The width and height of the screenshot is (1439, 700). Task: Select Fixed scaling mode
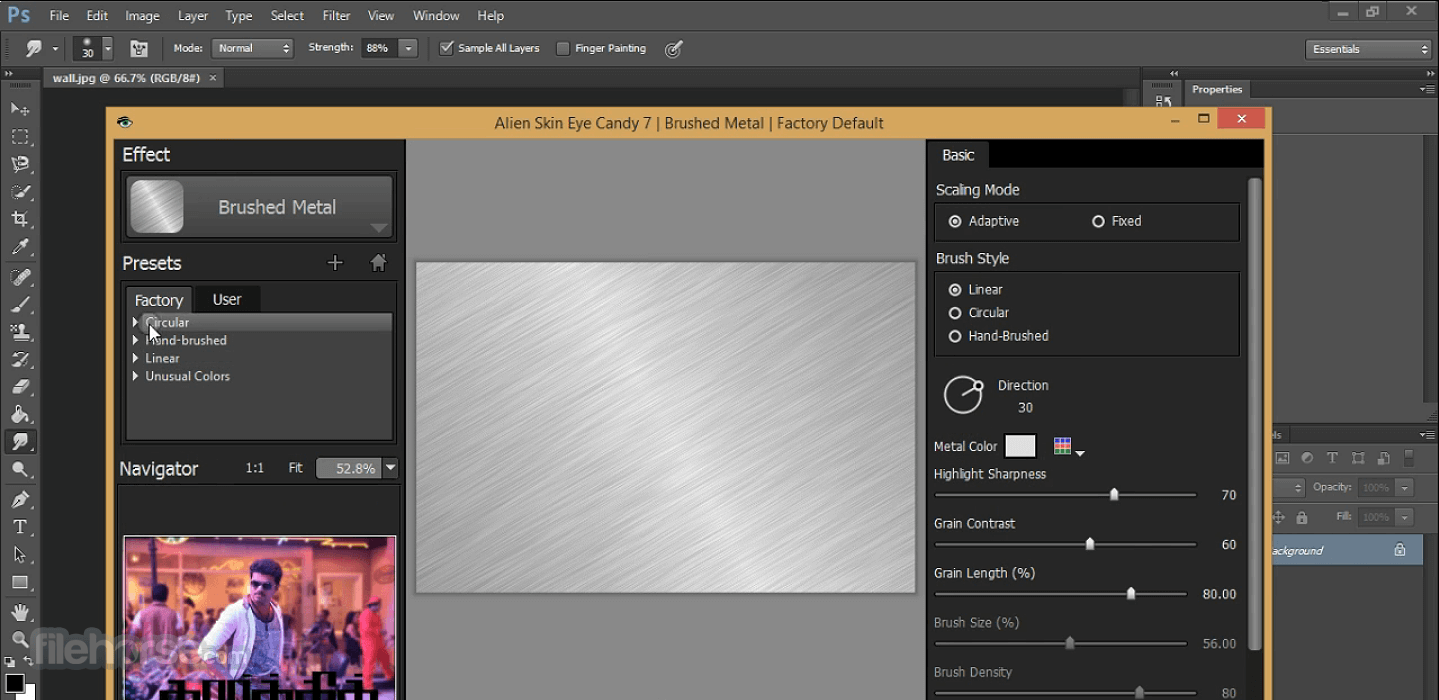pyautogui.click(x=1098, y=221)
